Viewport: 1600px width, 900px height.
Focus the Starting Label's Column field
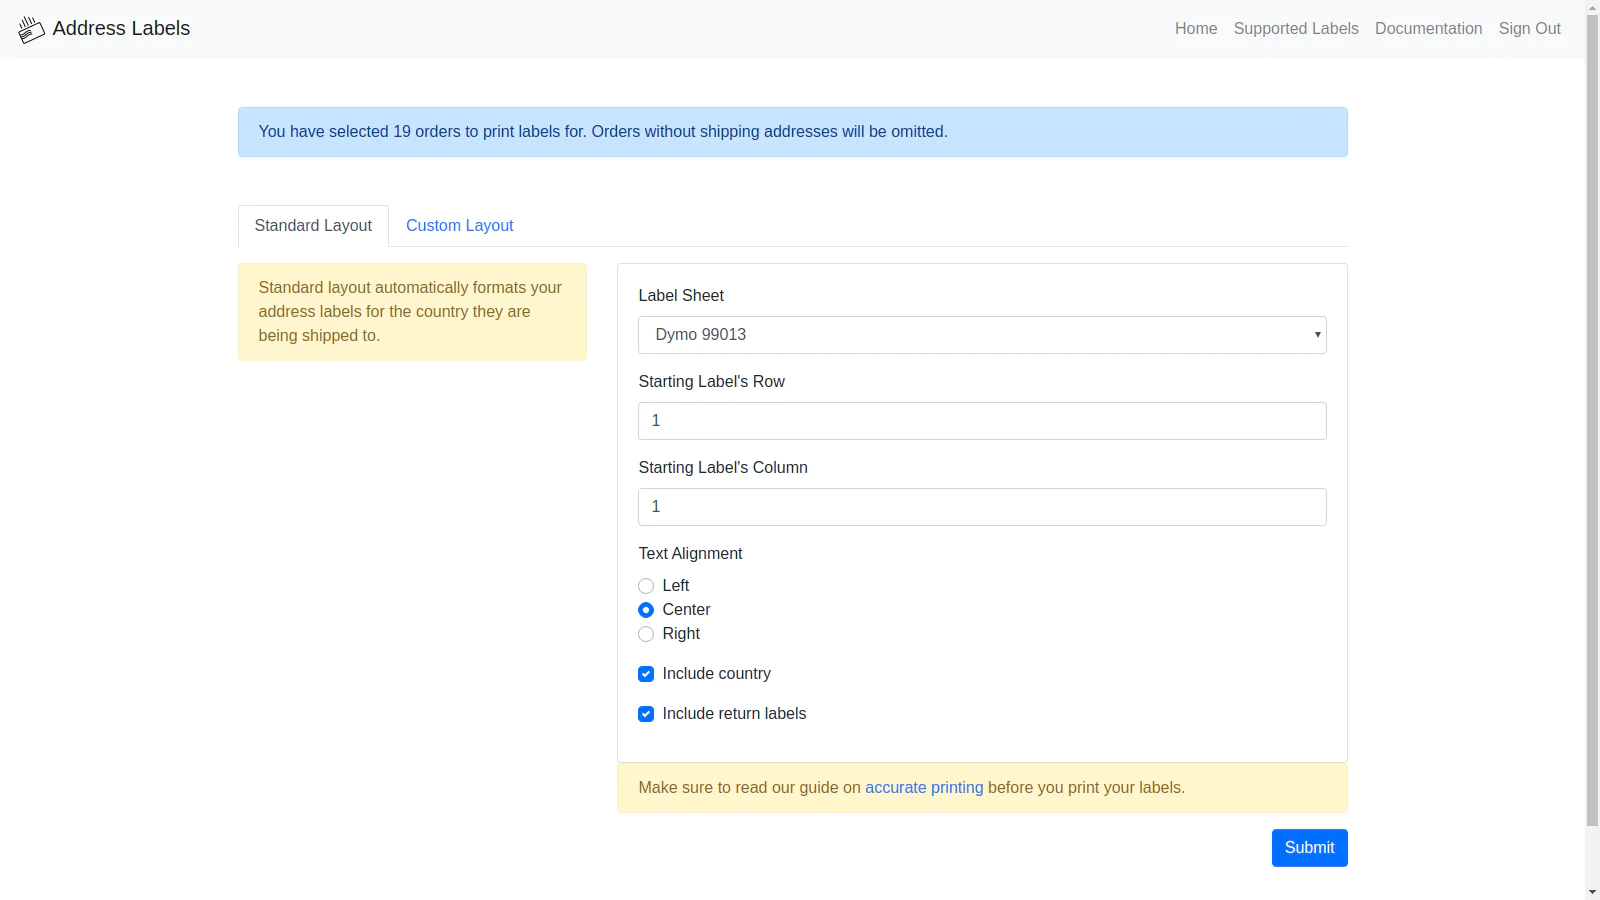pos(982,507)
